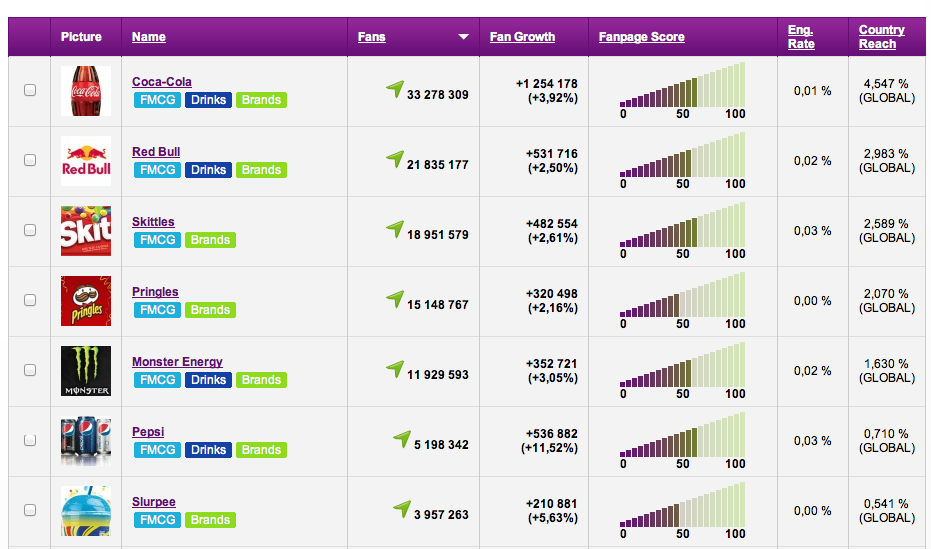Sort by Country Reach column header

[882, 37]
